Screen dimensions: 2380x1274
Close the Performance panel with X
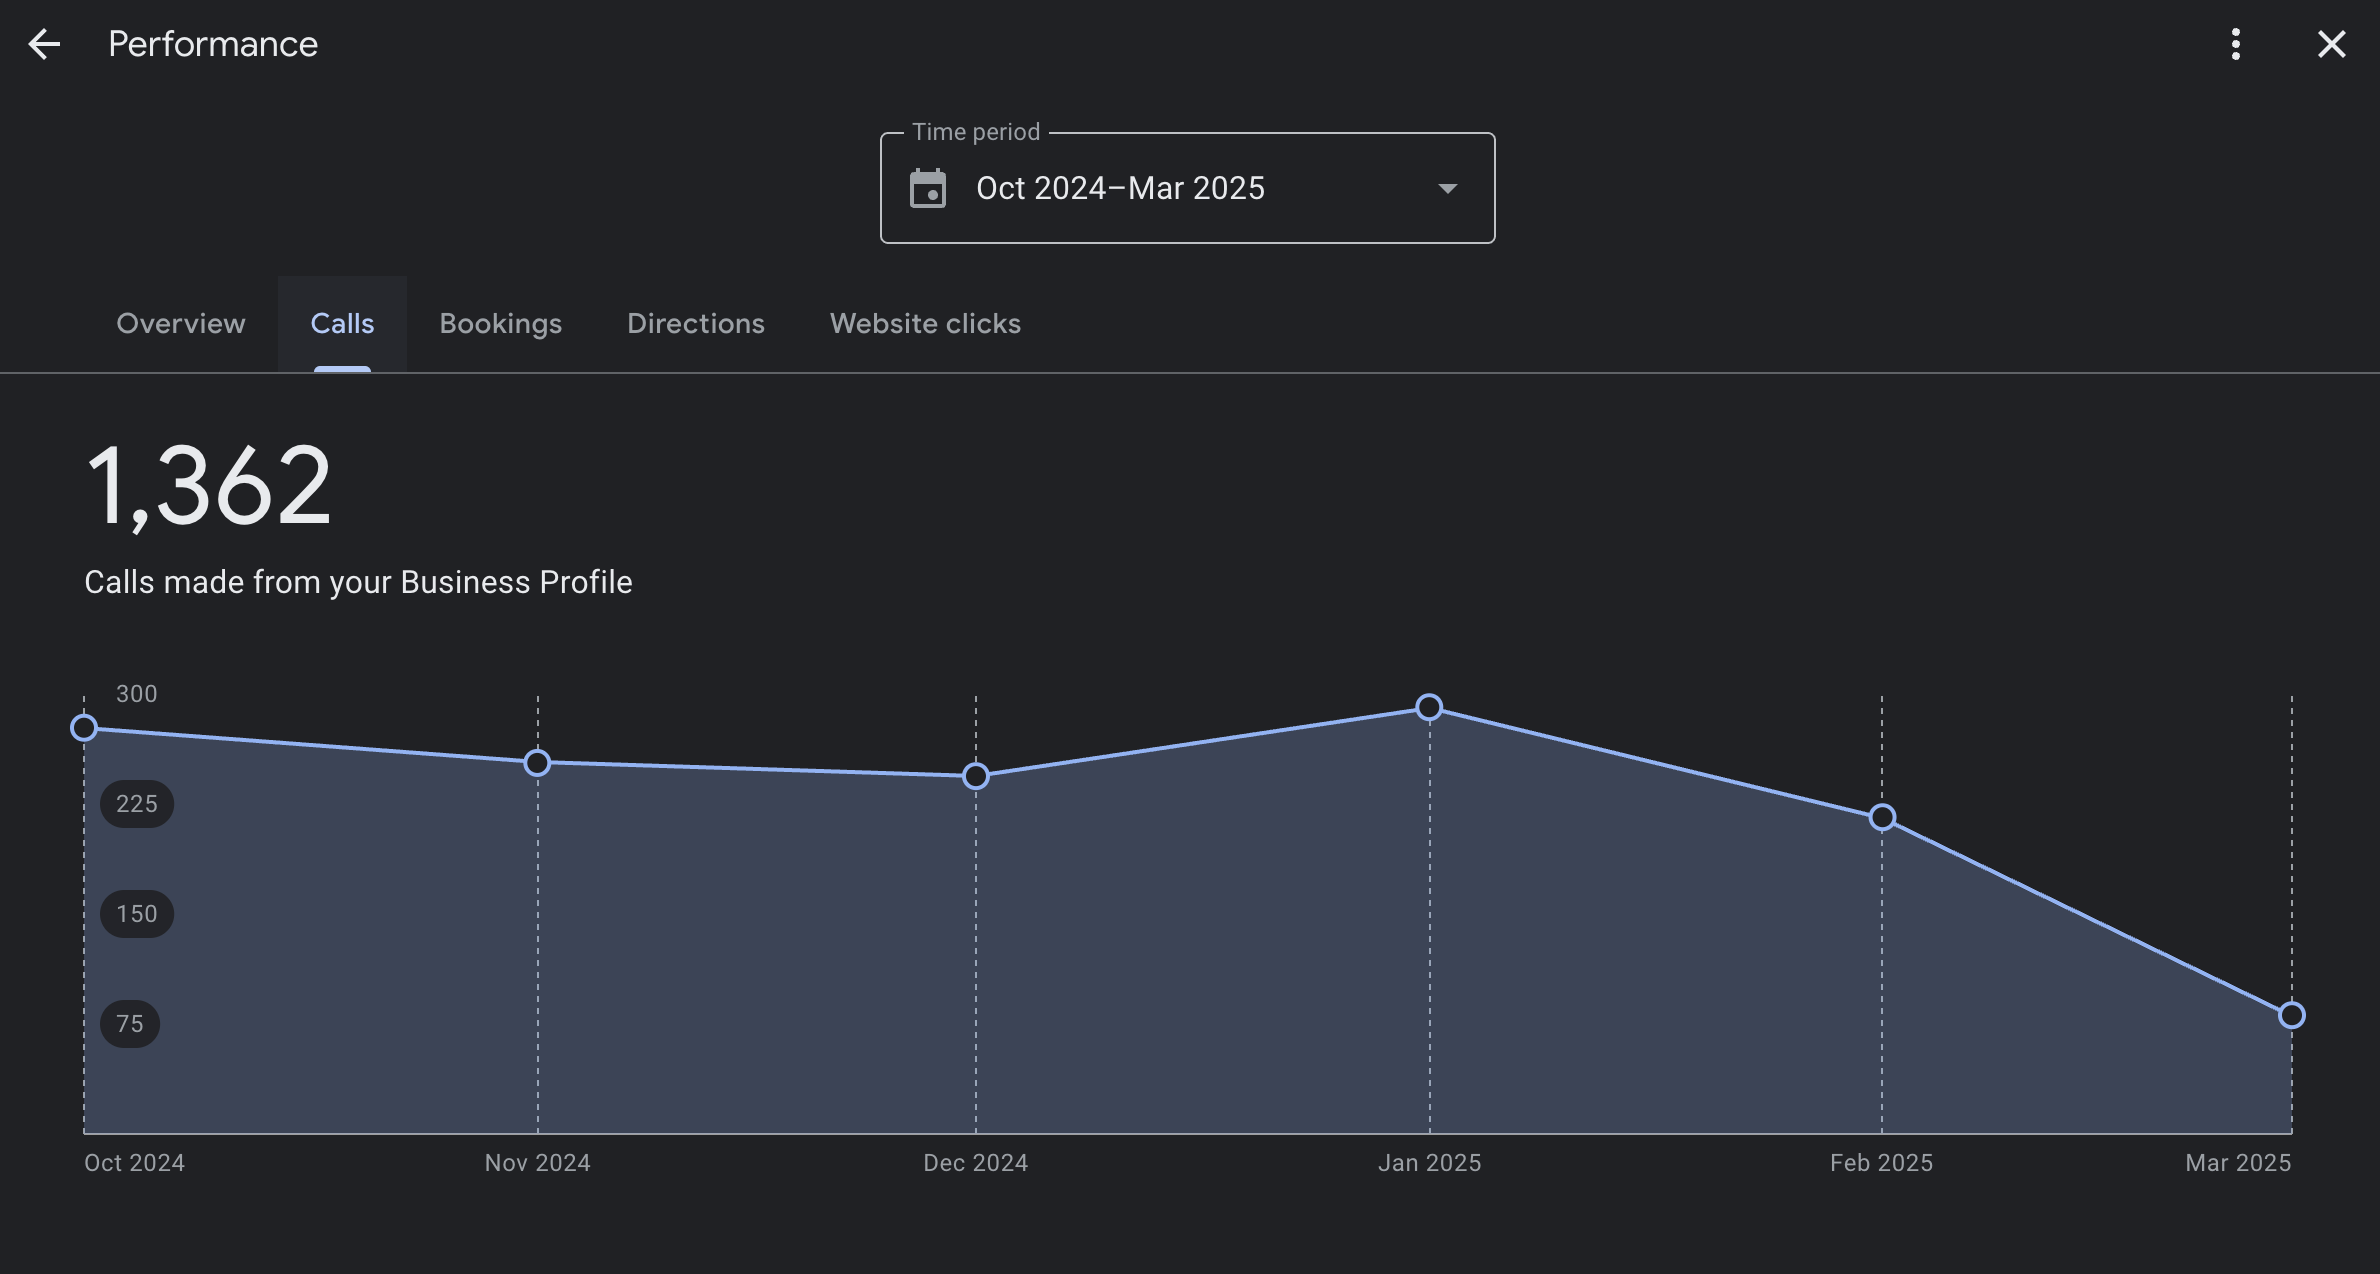click(x=2332, y=44)
